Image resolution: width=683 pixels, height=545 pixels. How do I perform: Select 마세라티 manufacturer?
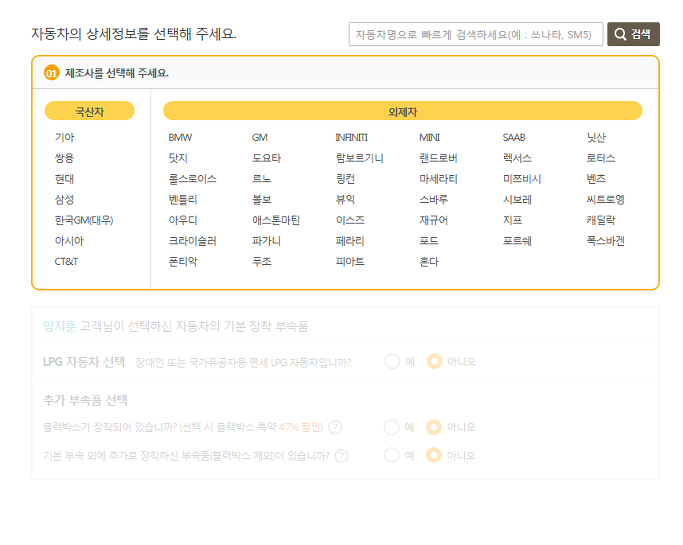pos(439,179)
